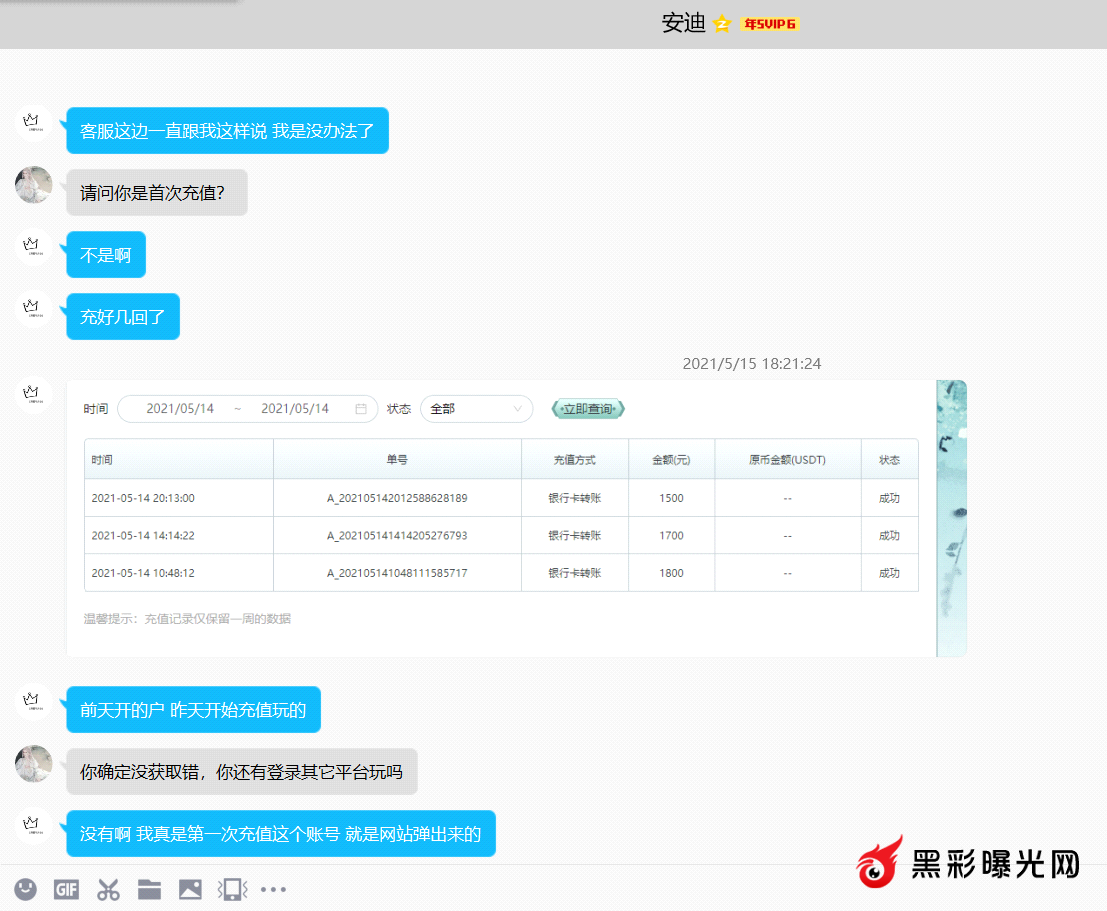Click the message bubble 充好几回了
Image resolution: width=1107 pixels, height=911 pixels.
click(x=123, y=317)
